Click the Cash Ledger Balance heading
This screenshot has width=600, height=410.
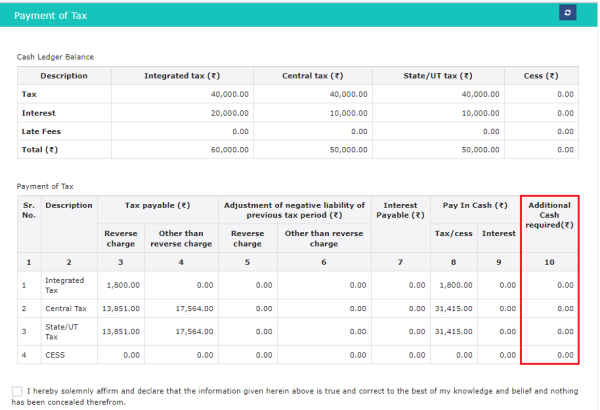[55, 57]
